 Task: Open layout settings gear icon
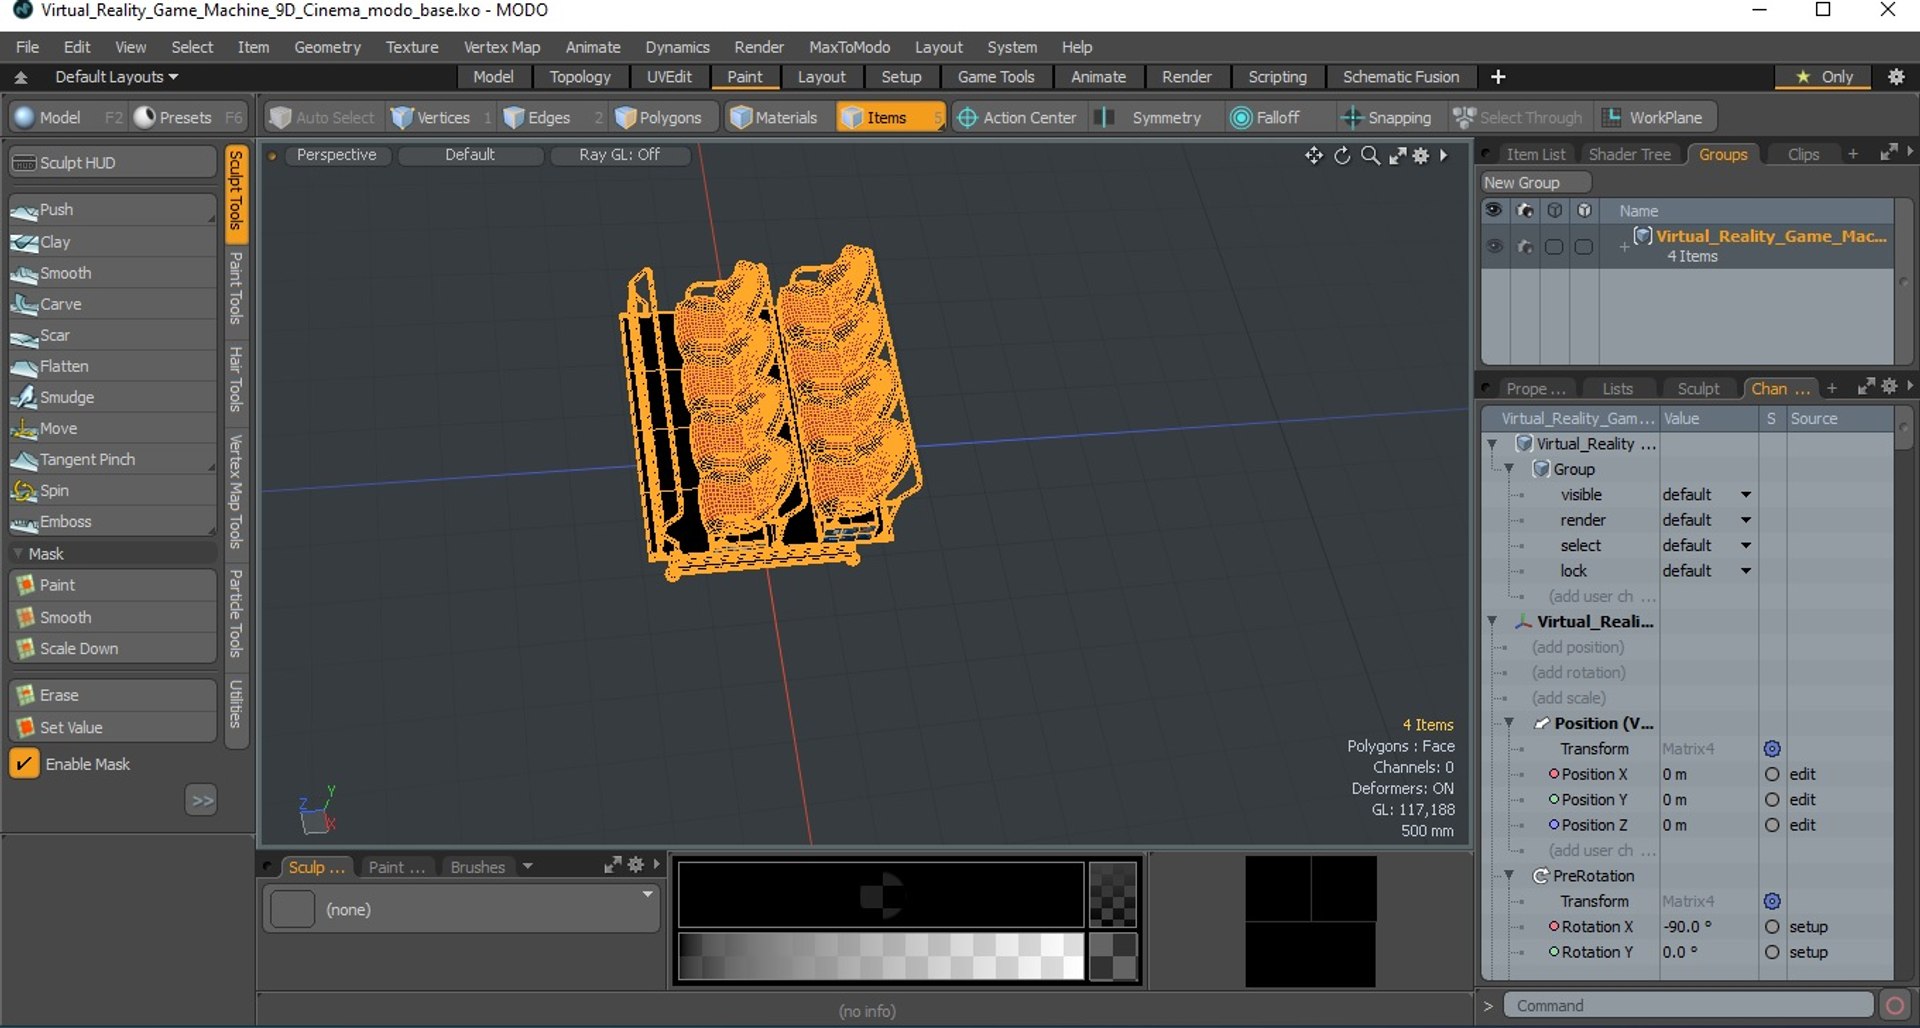coord(1896,77)
